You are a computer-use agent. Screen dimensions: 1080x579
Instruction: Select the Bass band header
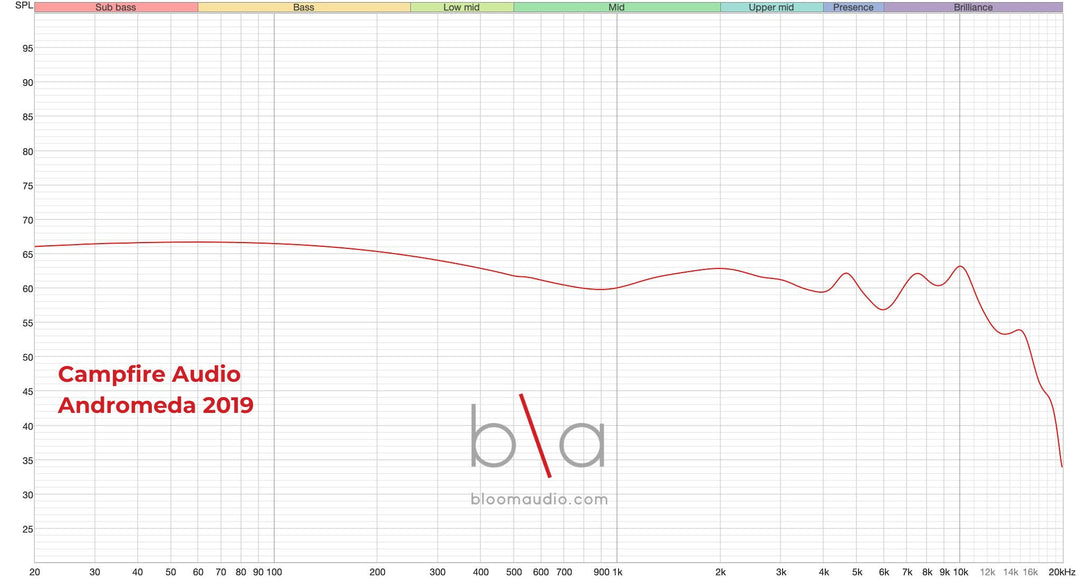304,8
